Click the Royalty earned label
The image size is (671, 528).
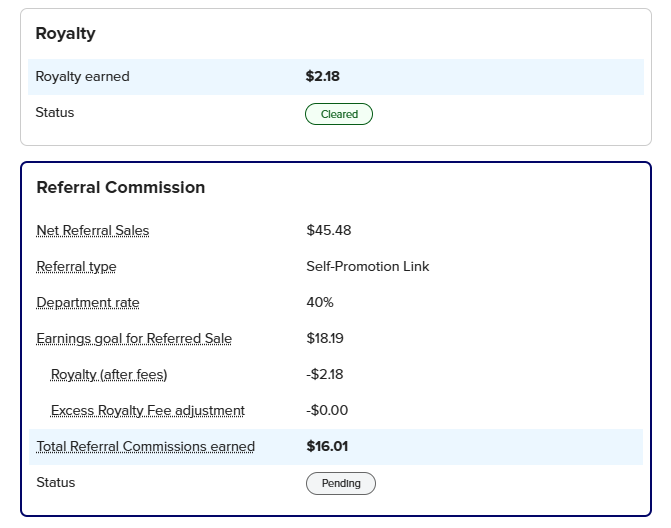82,77
